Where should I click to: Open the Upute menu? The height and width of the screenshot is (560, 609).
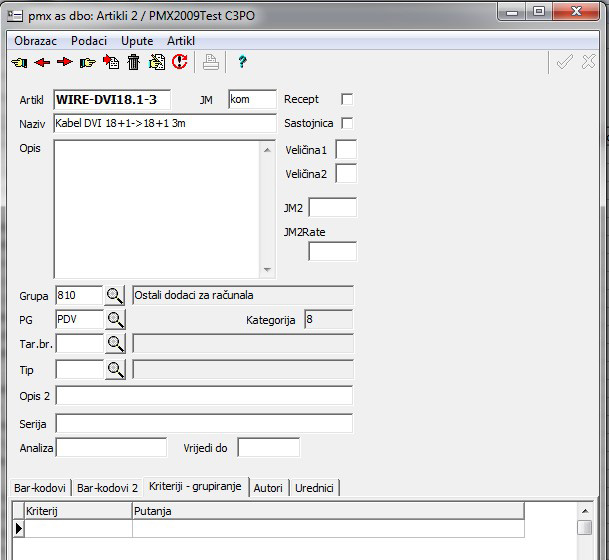pyautogui.click(x=137, y=41)
